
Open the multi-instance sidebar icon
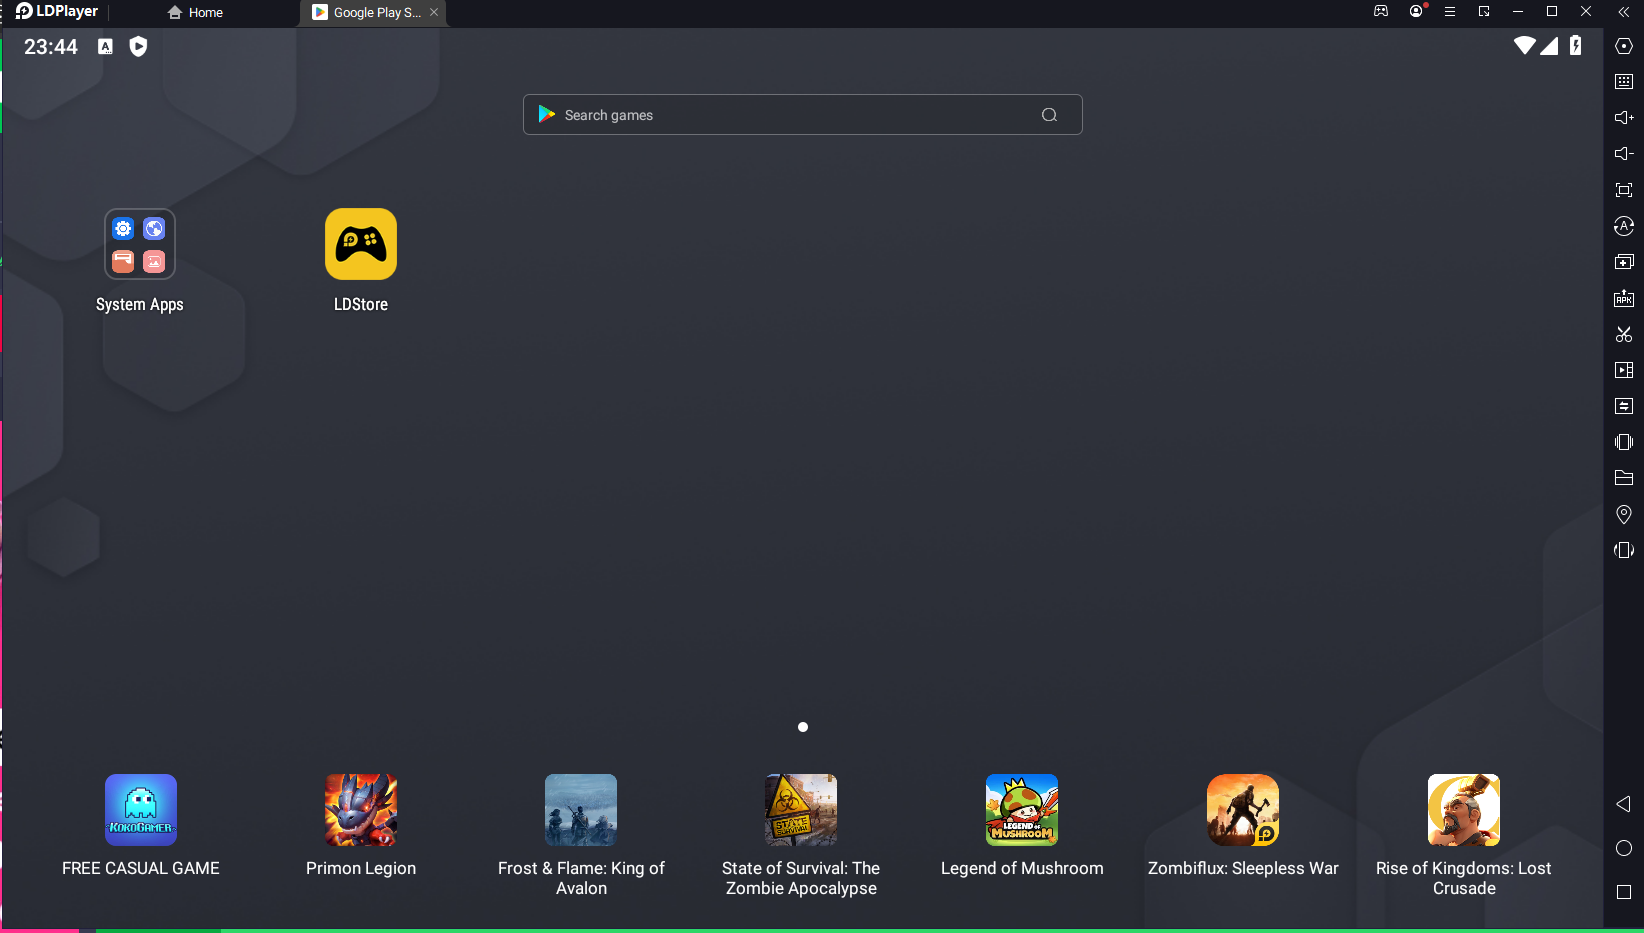click(x=1624, y=262)
